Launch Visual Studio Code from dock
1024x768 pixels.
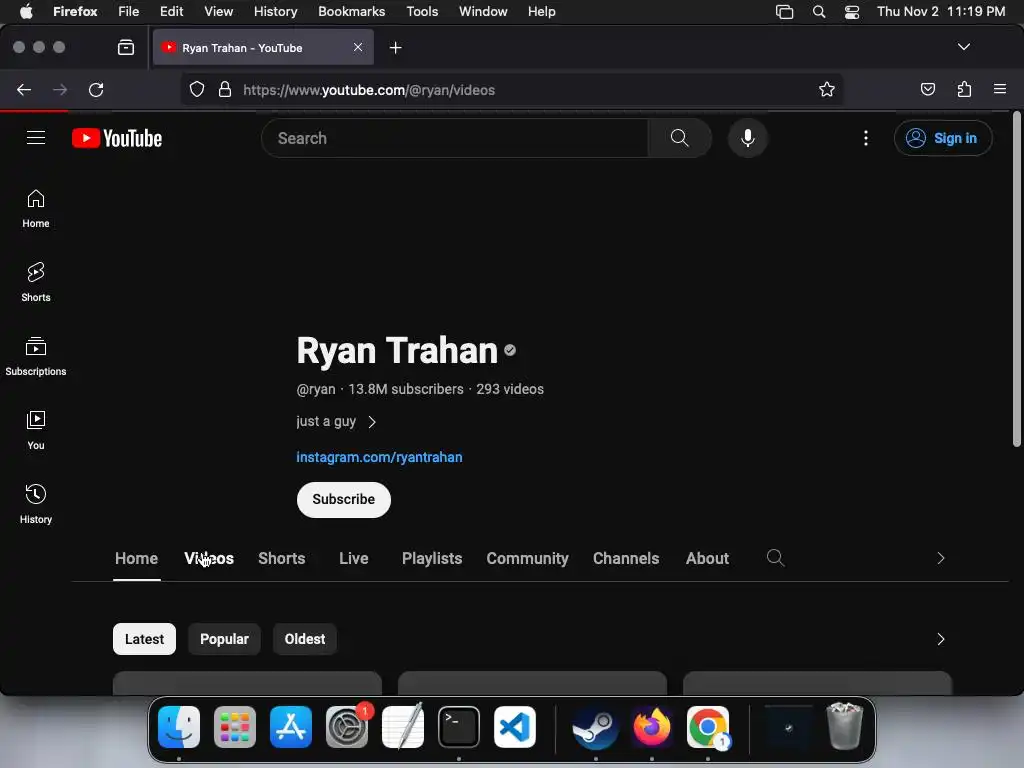click(x=515, y=727)
